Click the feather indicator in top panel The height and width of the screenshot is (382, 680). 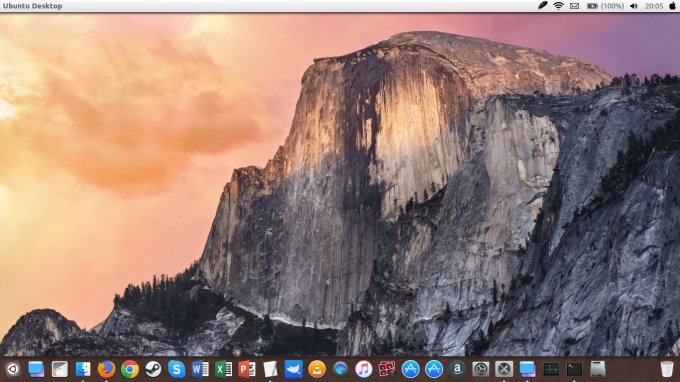pyautogui.click(x=543, y=6)
